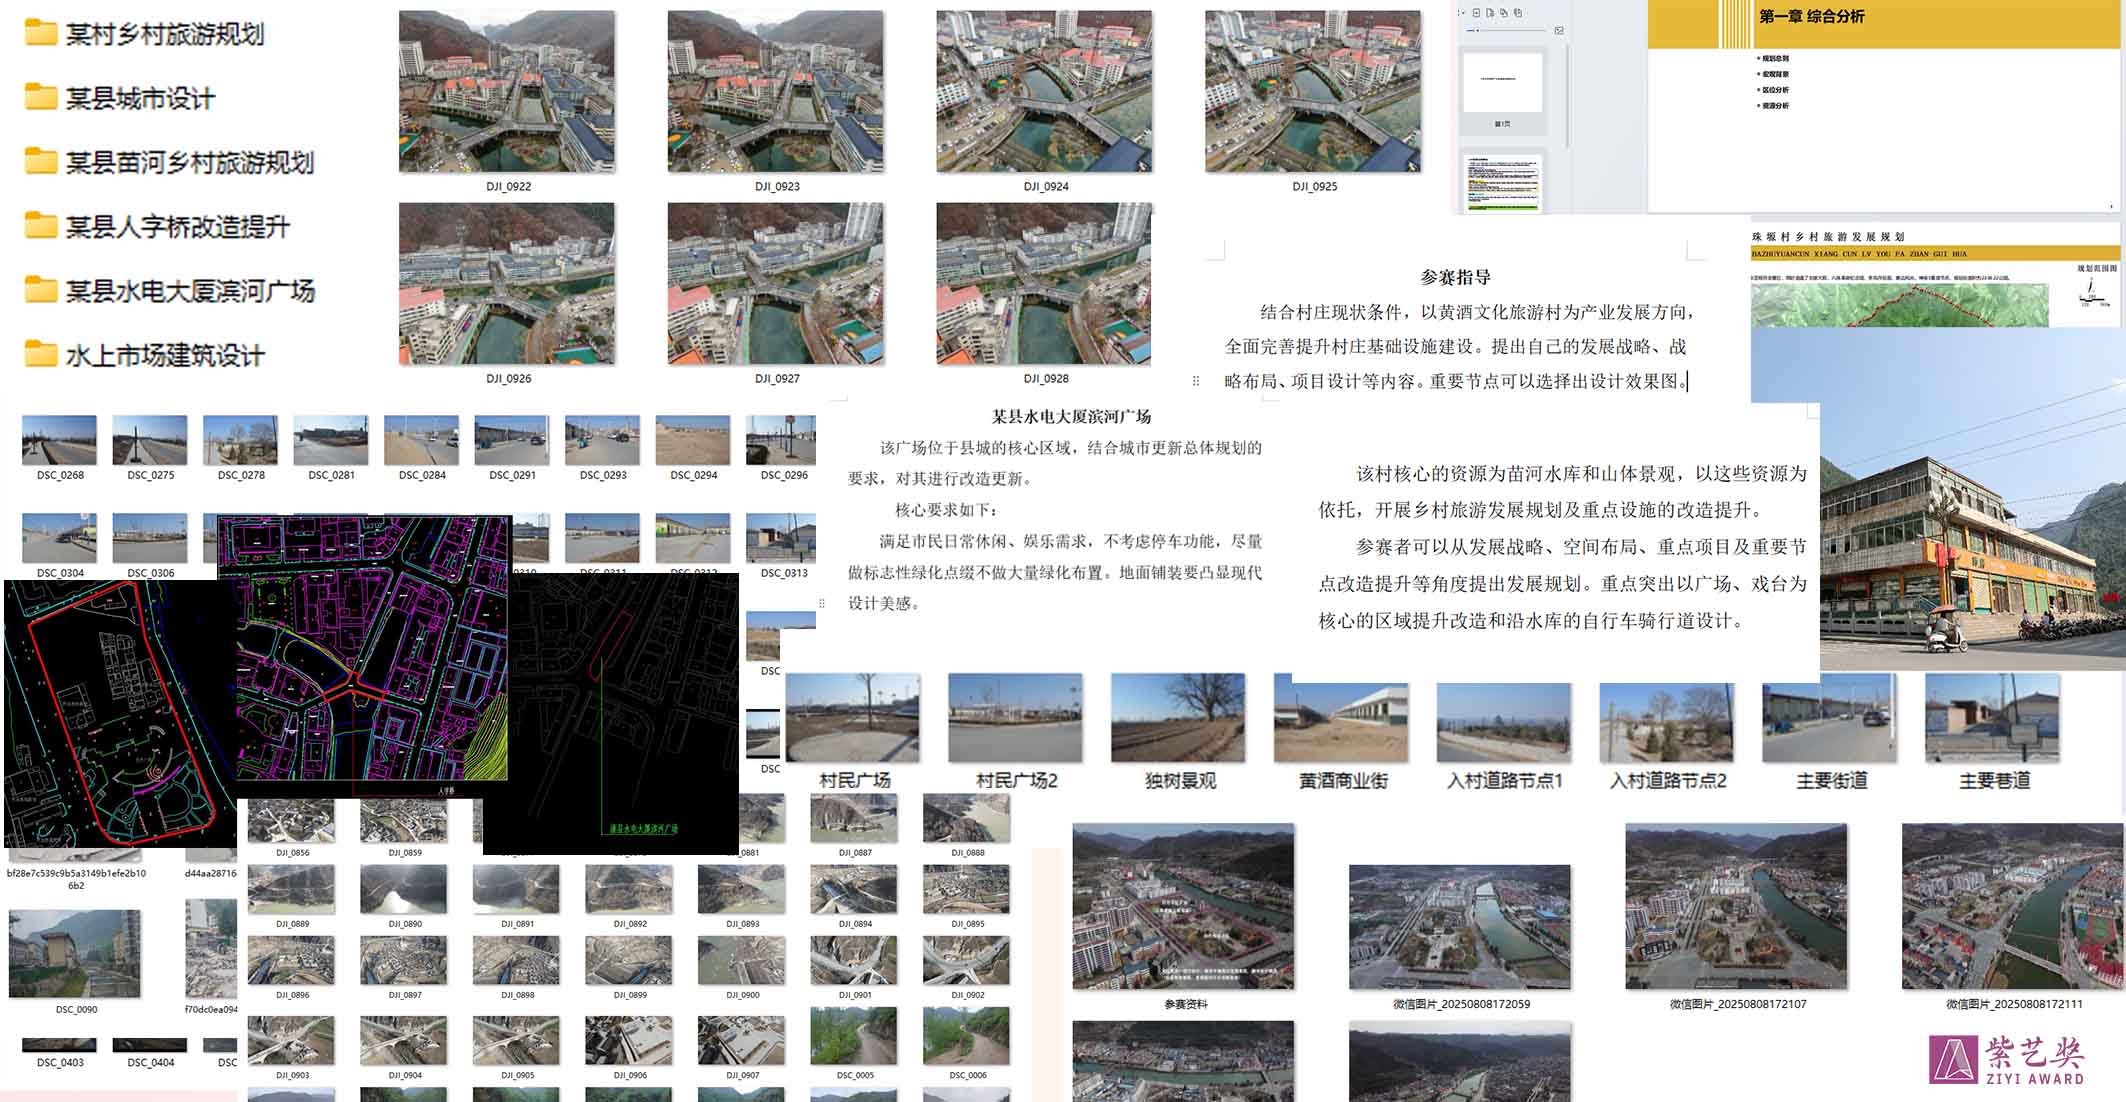Open the DSC_0268 photo thumbnail

(x=60, y=441)
